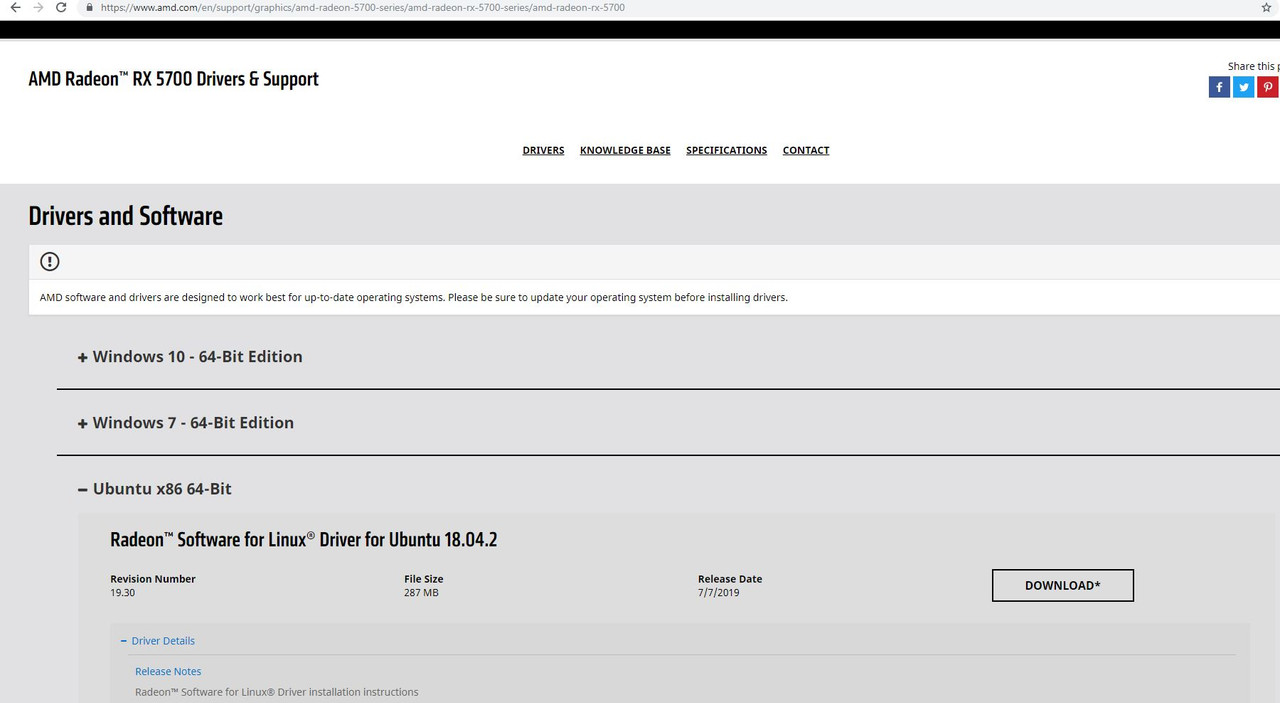The height and width of the screenshot is (703, 1280).
Task: Click Radeon Software for Linux Driver heading
Action: coord(304,540)
